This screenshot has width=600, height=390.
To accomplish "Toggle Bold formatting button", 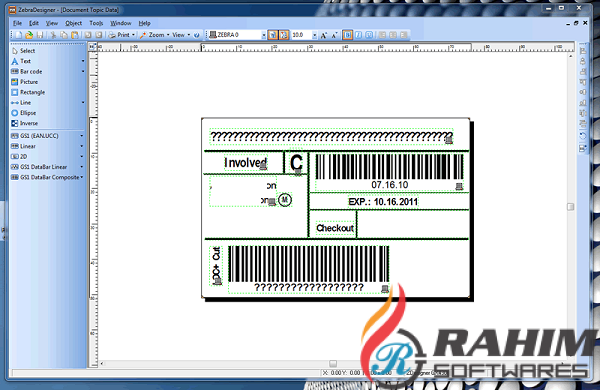I will 347,35.
